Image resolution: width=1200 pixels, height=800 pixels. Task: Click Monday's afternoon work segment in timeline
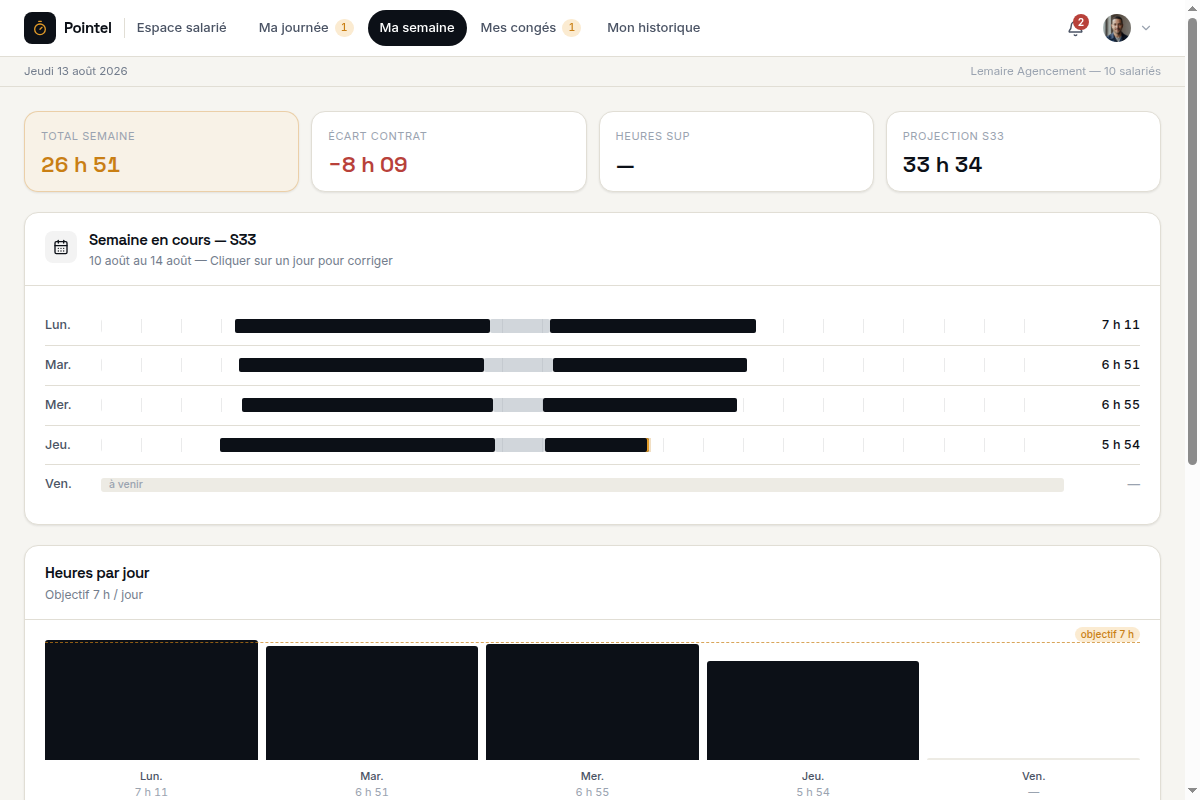[x=653, y=326]
